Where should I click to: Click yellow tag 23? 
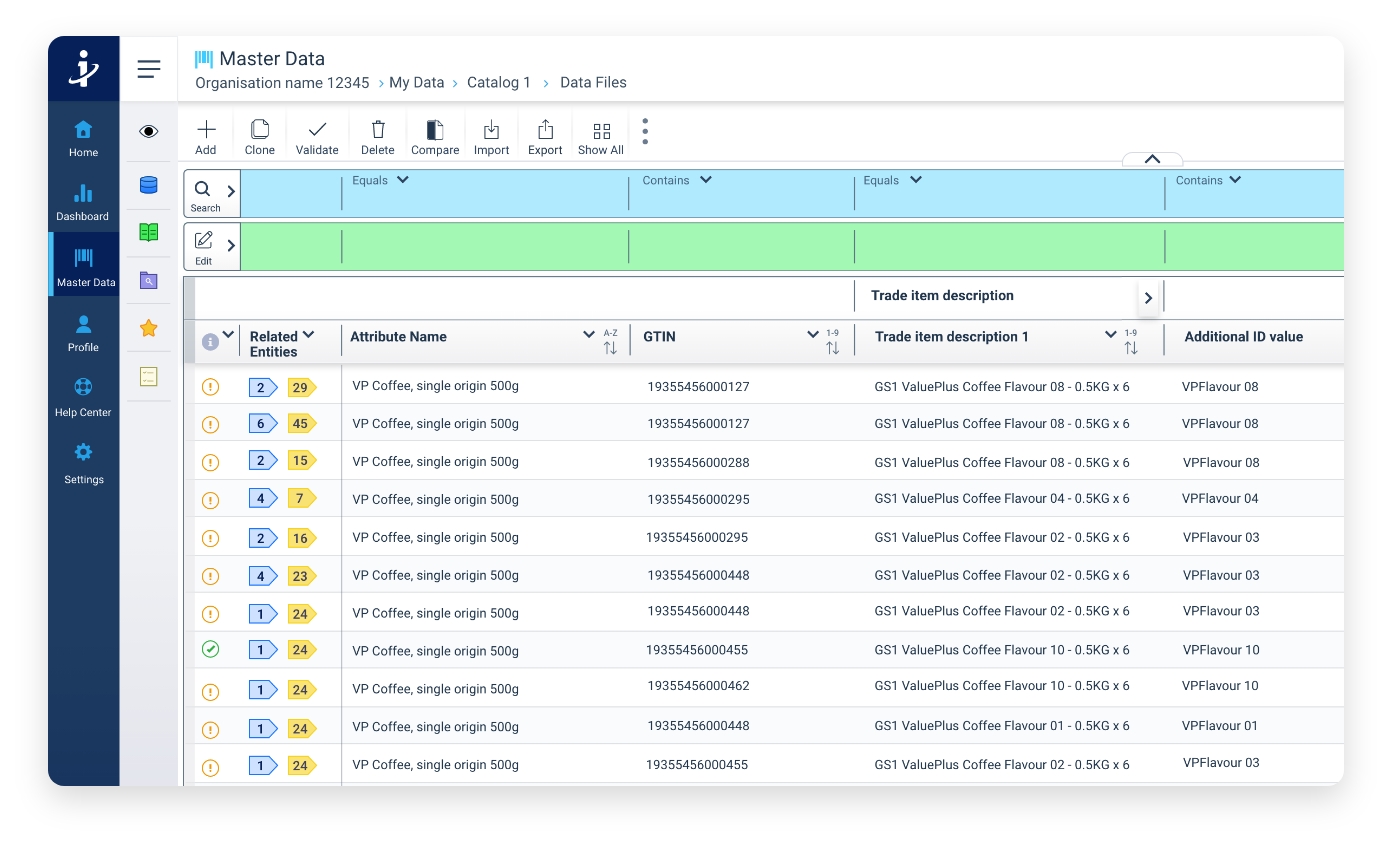301,576
